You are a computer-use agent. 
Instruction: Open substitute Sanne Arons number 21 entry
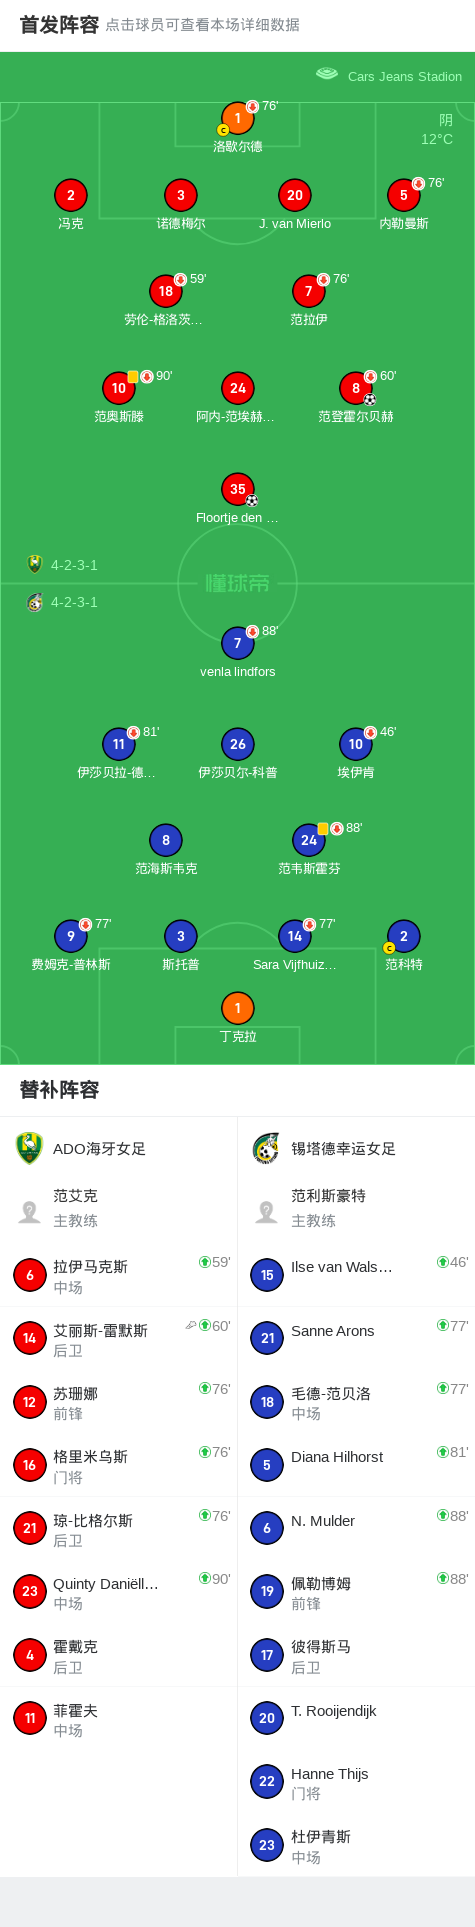[x=356, y=1338]
